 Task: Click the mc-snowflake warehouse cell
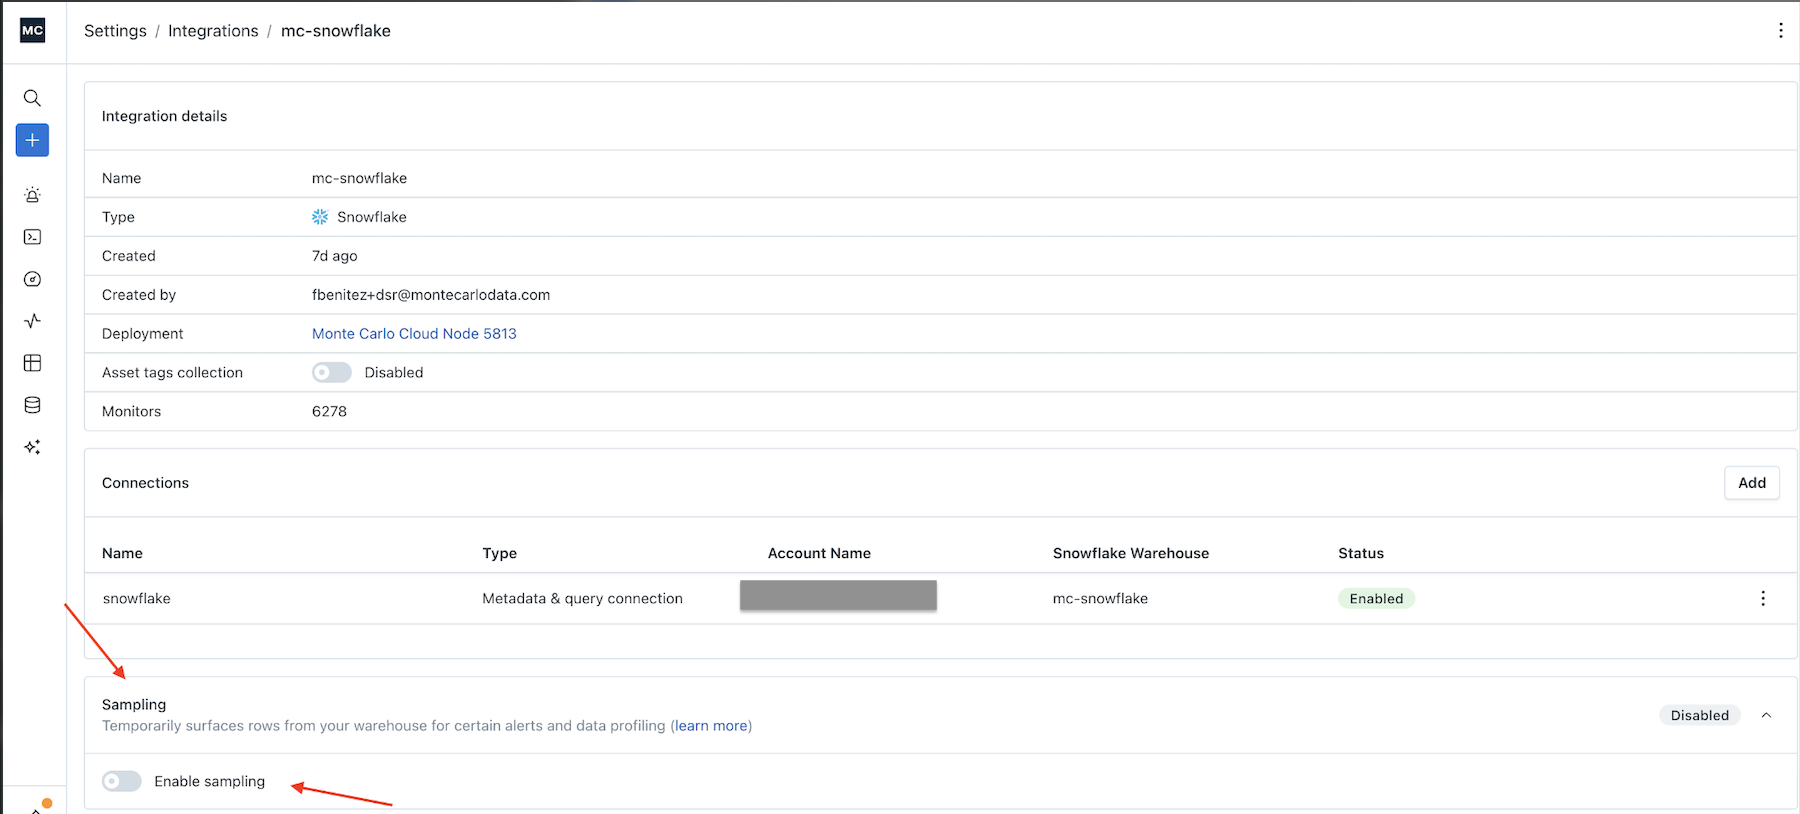pyautogui.click(x=1100, y=599)
